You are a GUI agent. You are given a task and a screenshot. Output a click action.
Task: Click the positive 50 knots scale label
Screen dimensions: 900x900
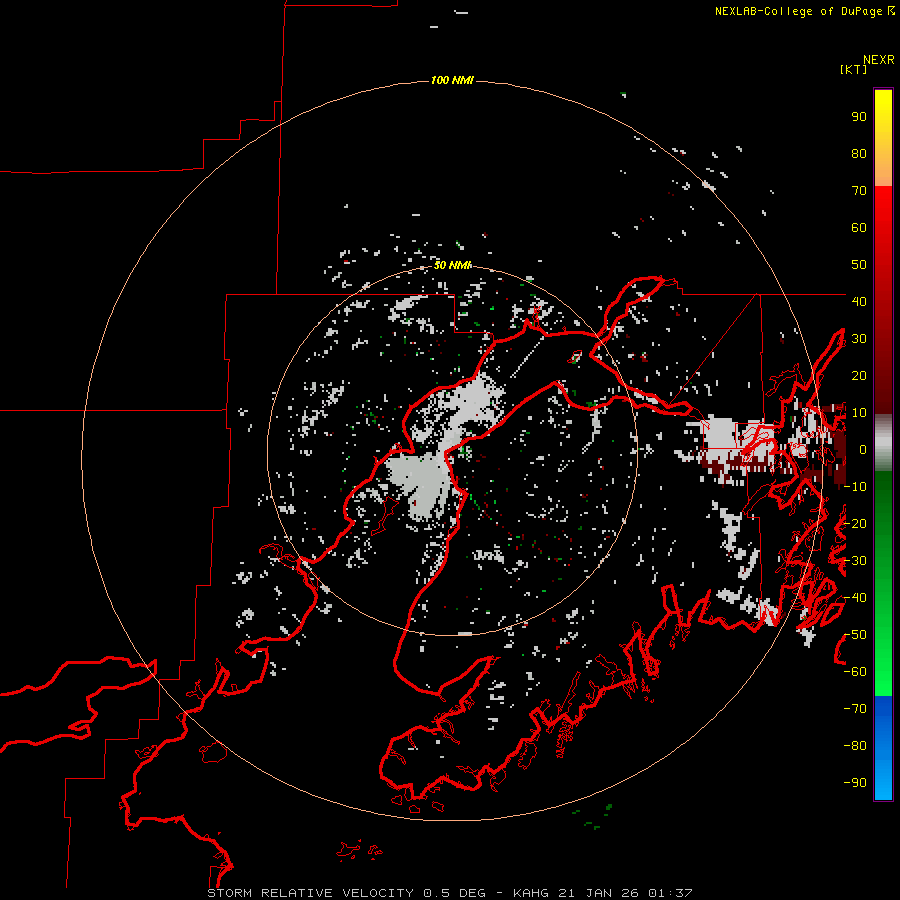tap(859, 265)
